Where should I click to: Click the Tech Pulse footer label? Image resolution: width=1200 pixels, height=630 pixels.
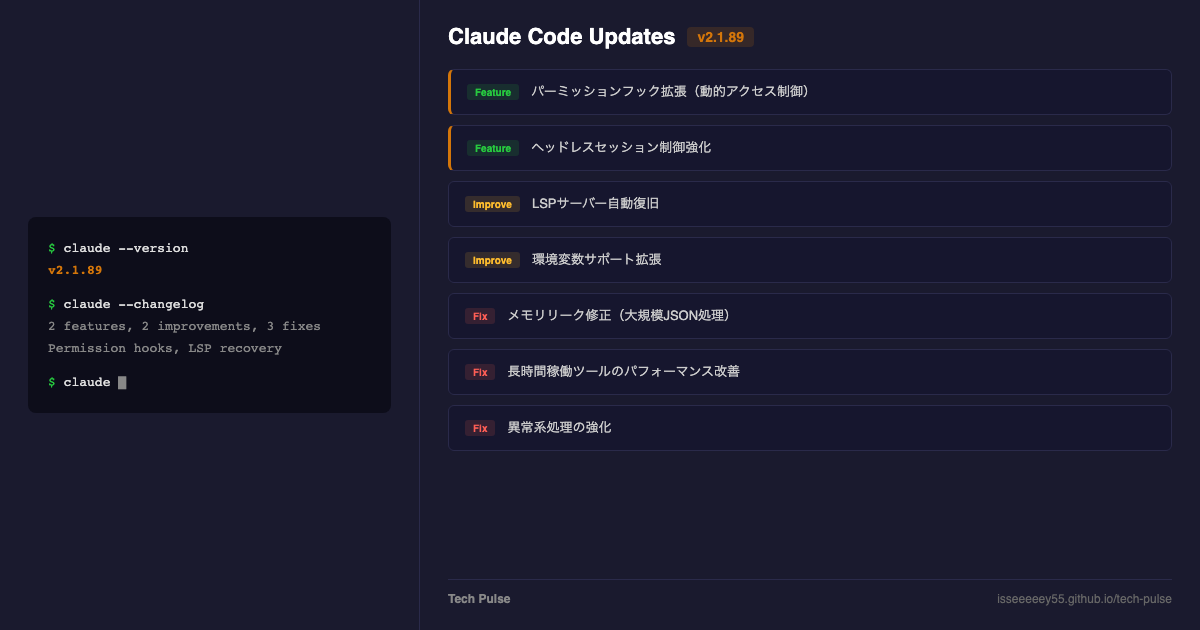pyautogui.click(x=479, y=599)
